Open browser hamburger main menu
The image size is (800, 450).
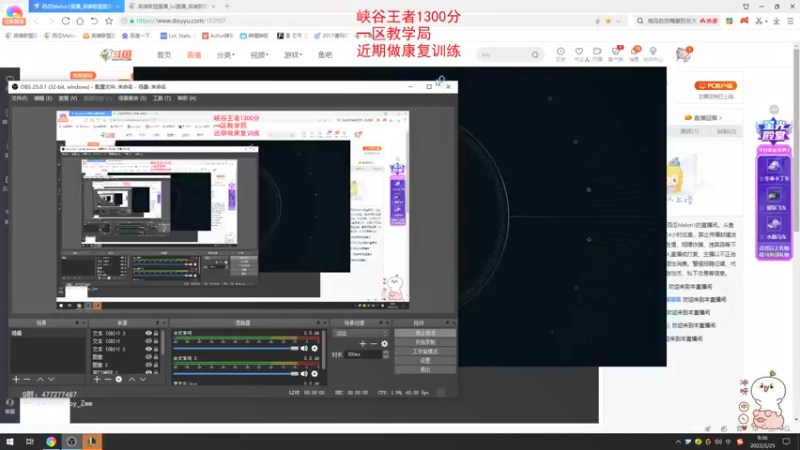pyautogui.click(x=790, y=21)
